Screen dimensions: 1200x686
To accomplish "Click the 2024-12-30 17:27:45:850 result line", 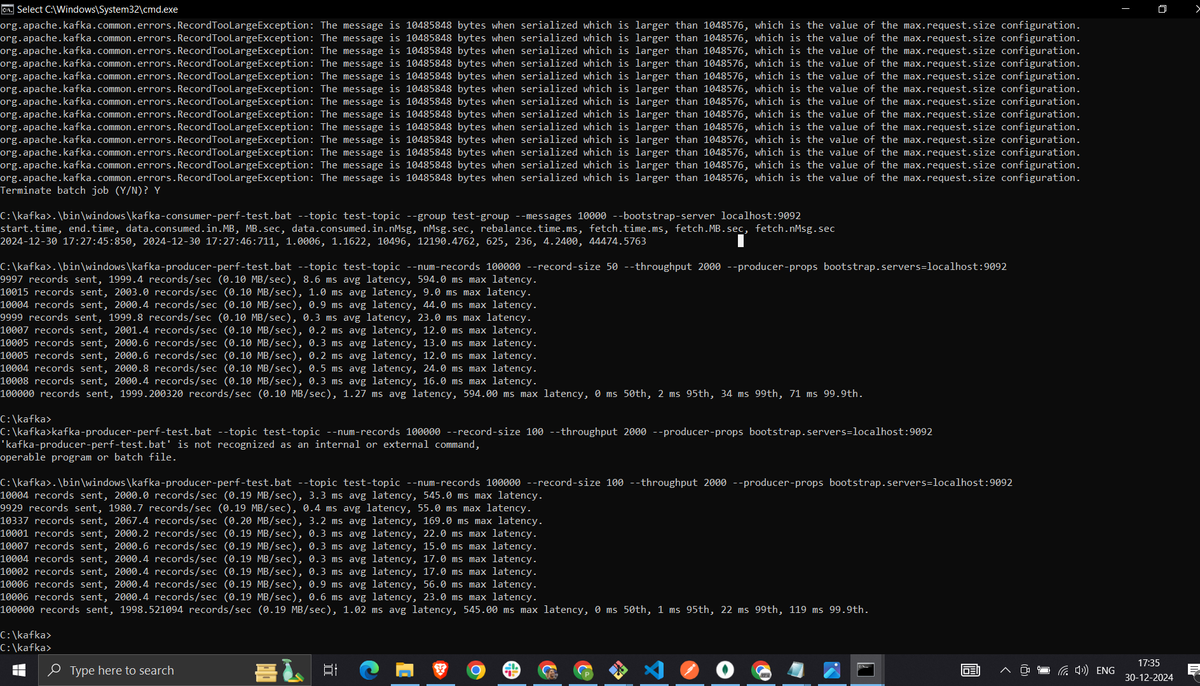I will tap(323, 241).
